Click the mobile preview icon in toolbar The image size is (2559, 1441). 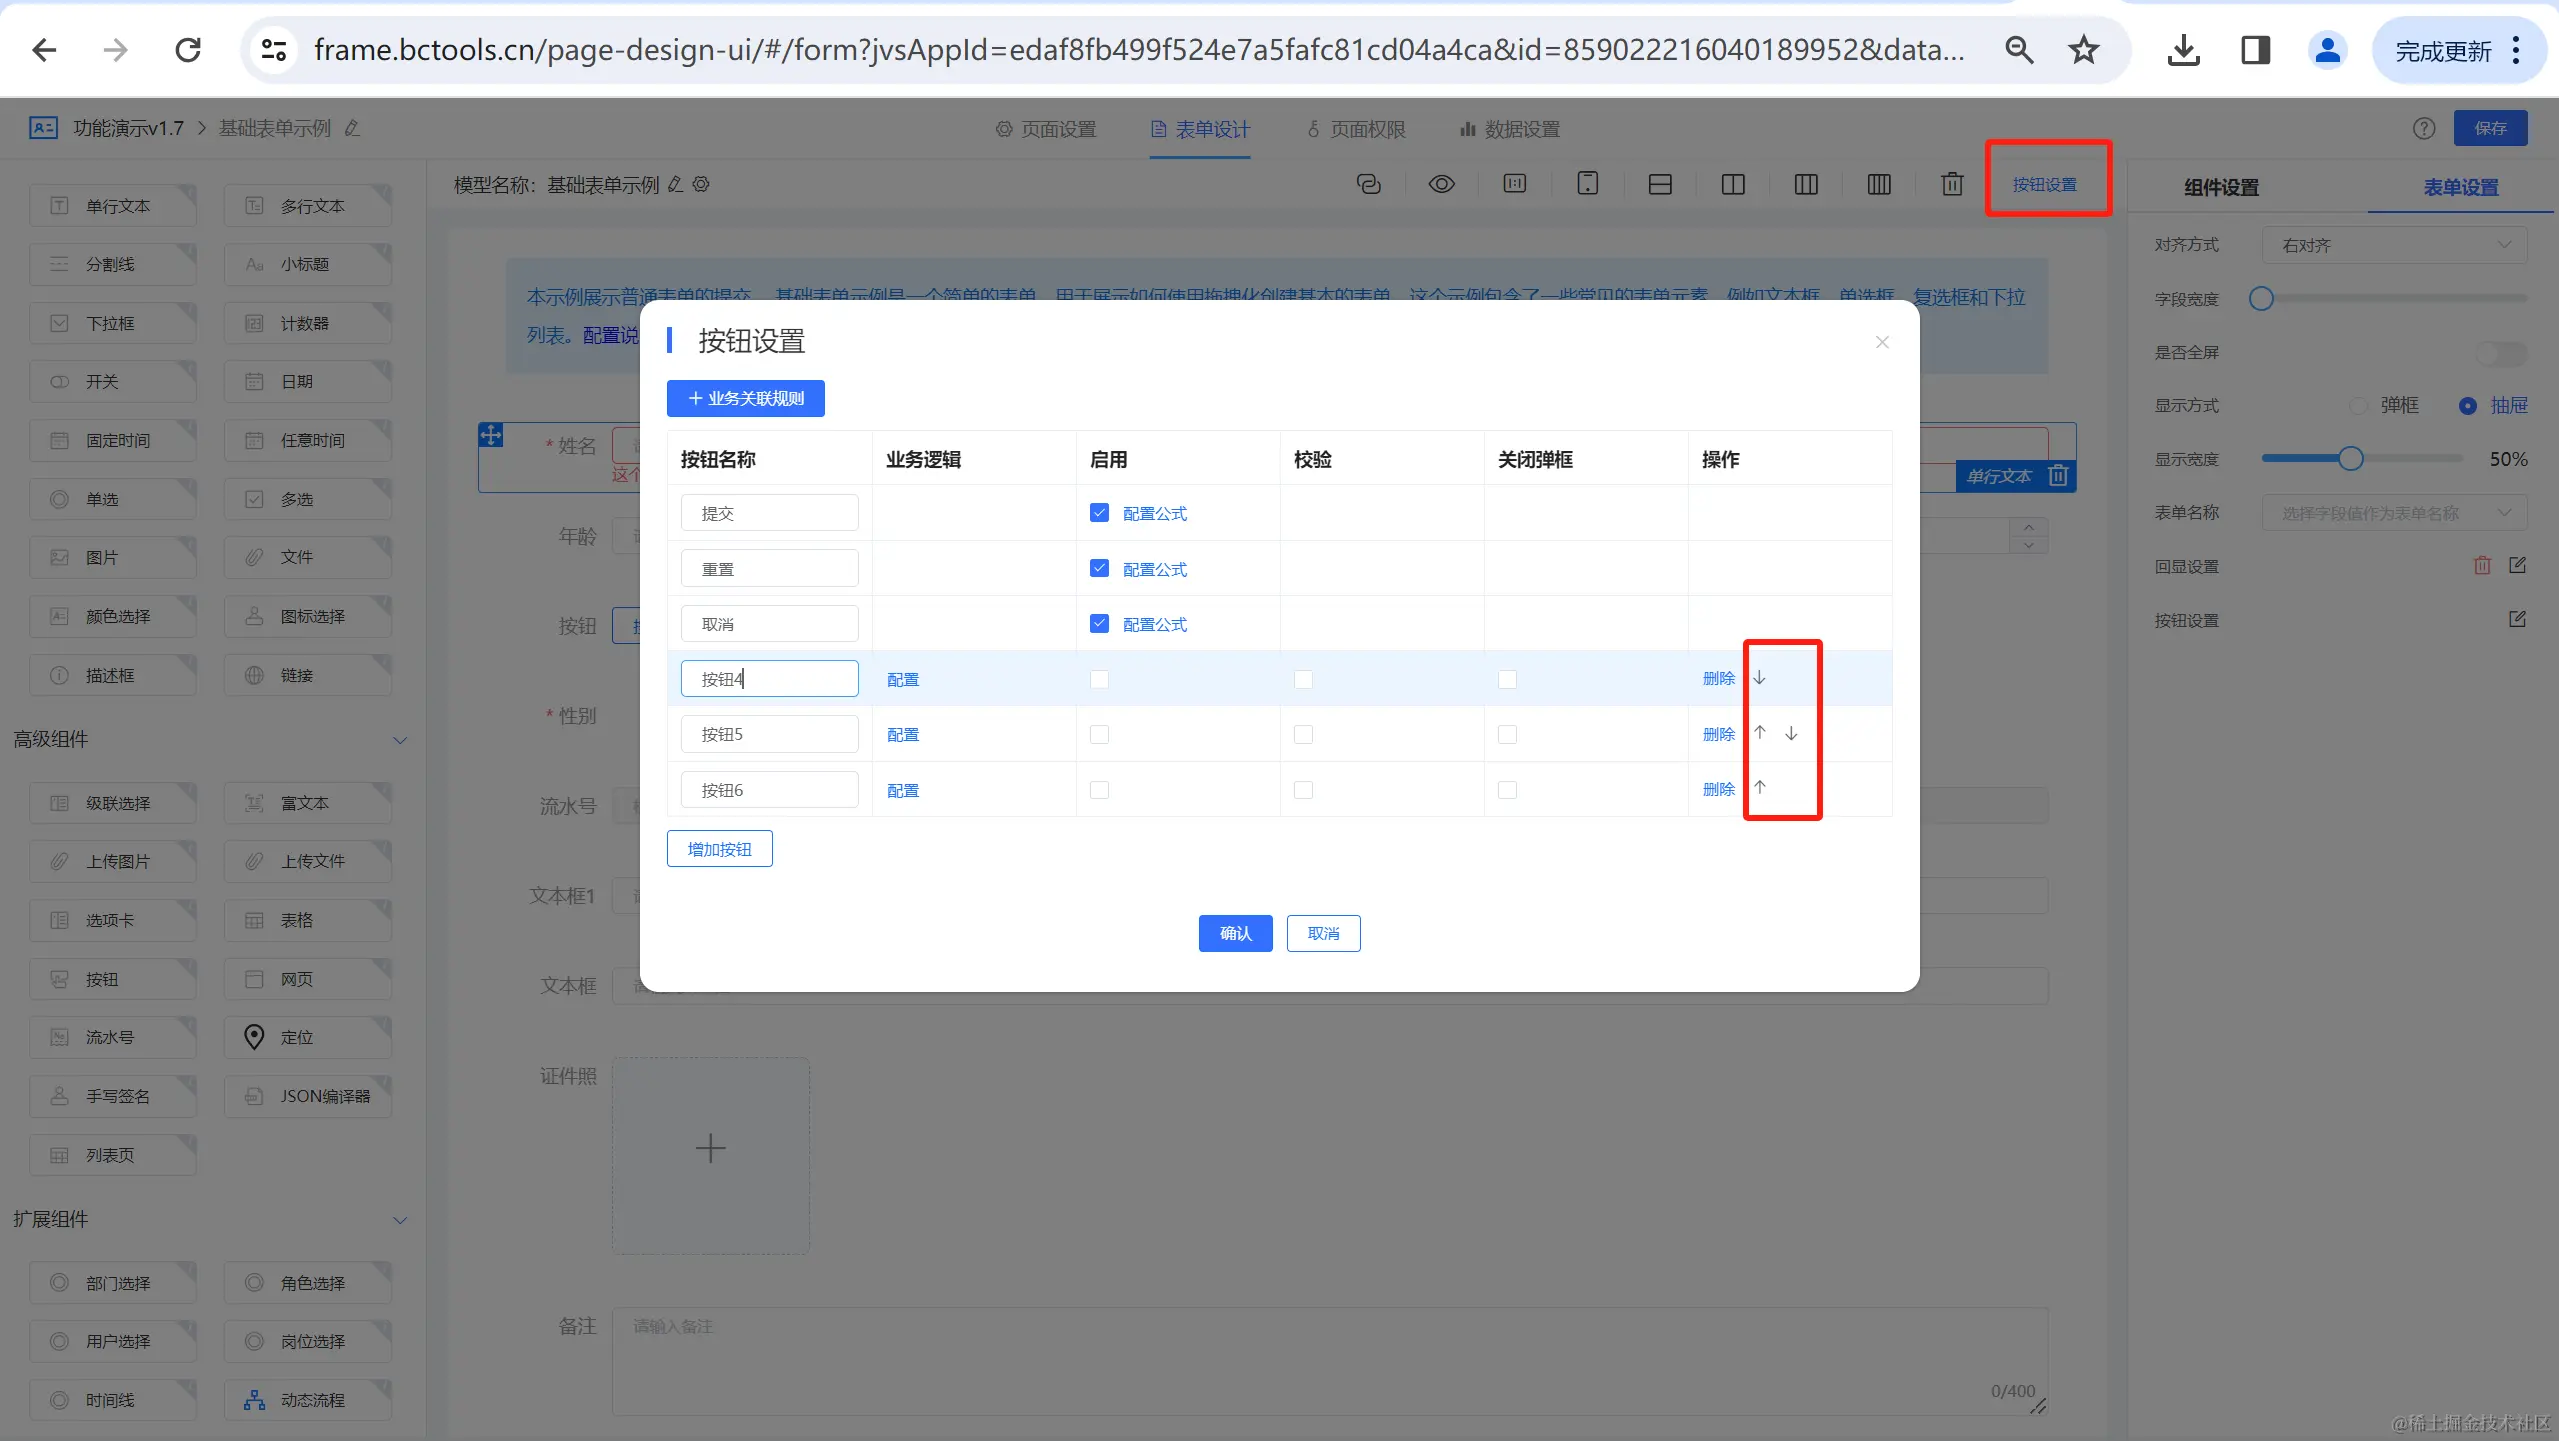point(1587,184)
